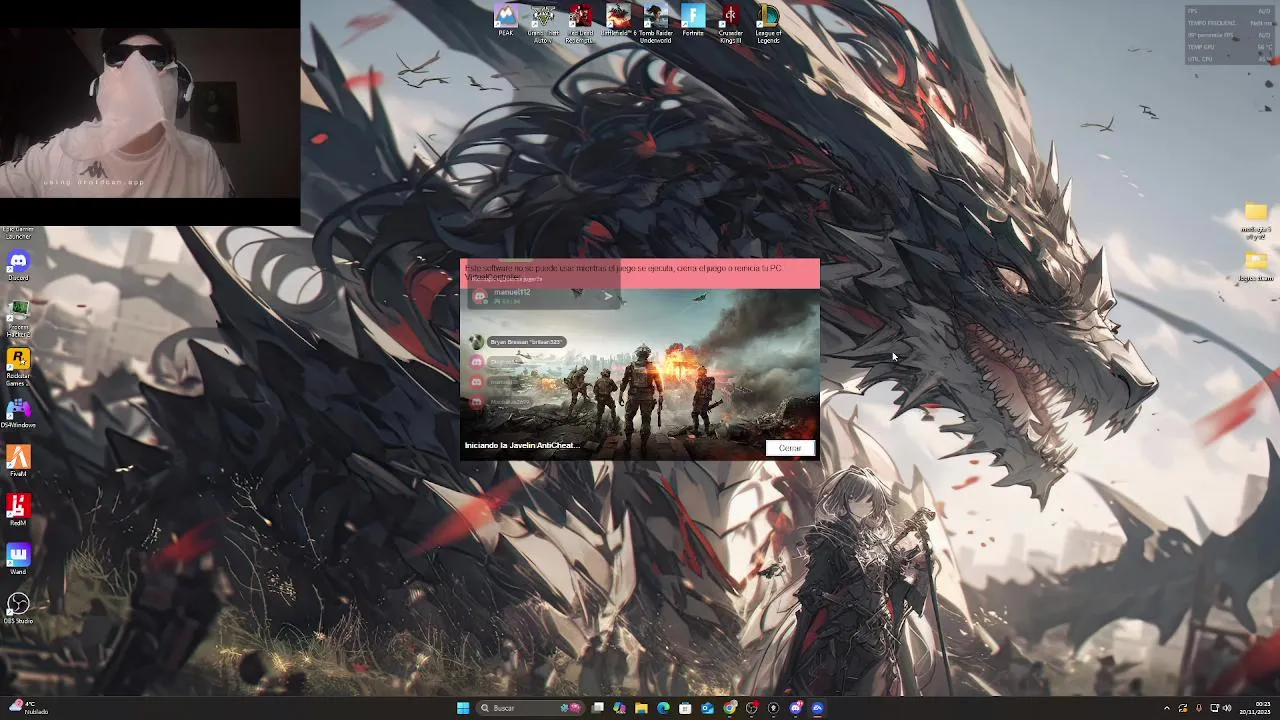Launch Grand Theft Auto V shortcut
Viewport: 1280px width, 720px height.
point(543,23)
